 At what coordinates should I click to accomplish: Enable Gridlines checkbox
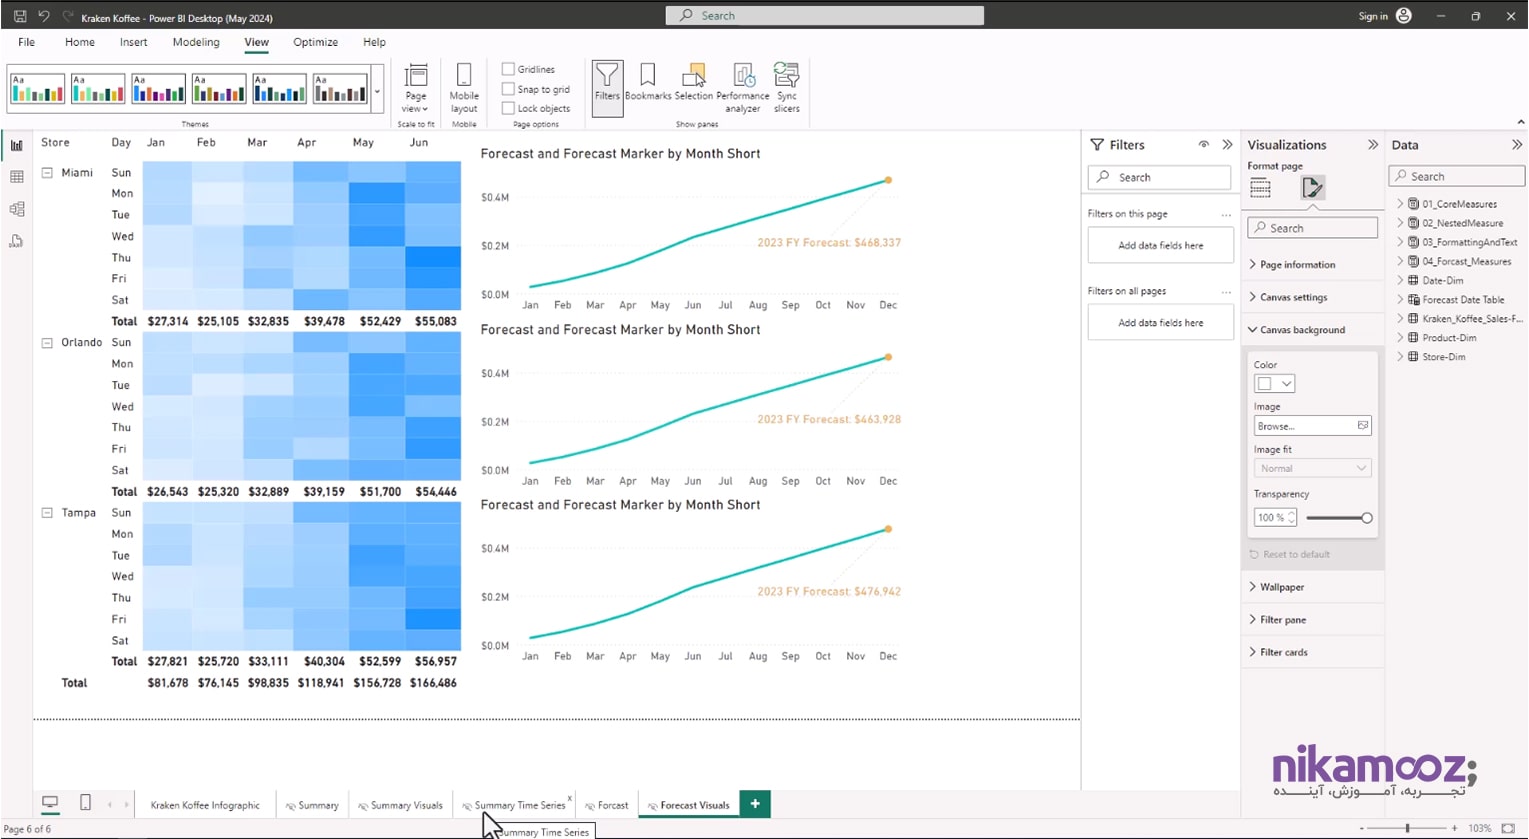pos(508,69)
